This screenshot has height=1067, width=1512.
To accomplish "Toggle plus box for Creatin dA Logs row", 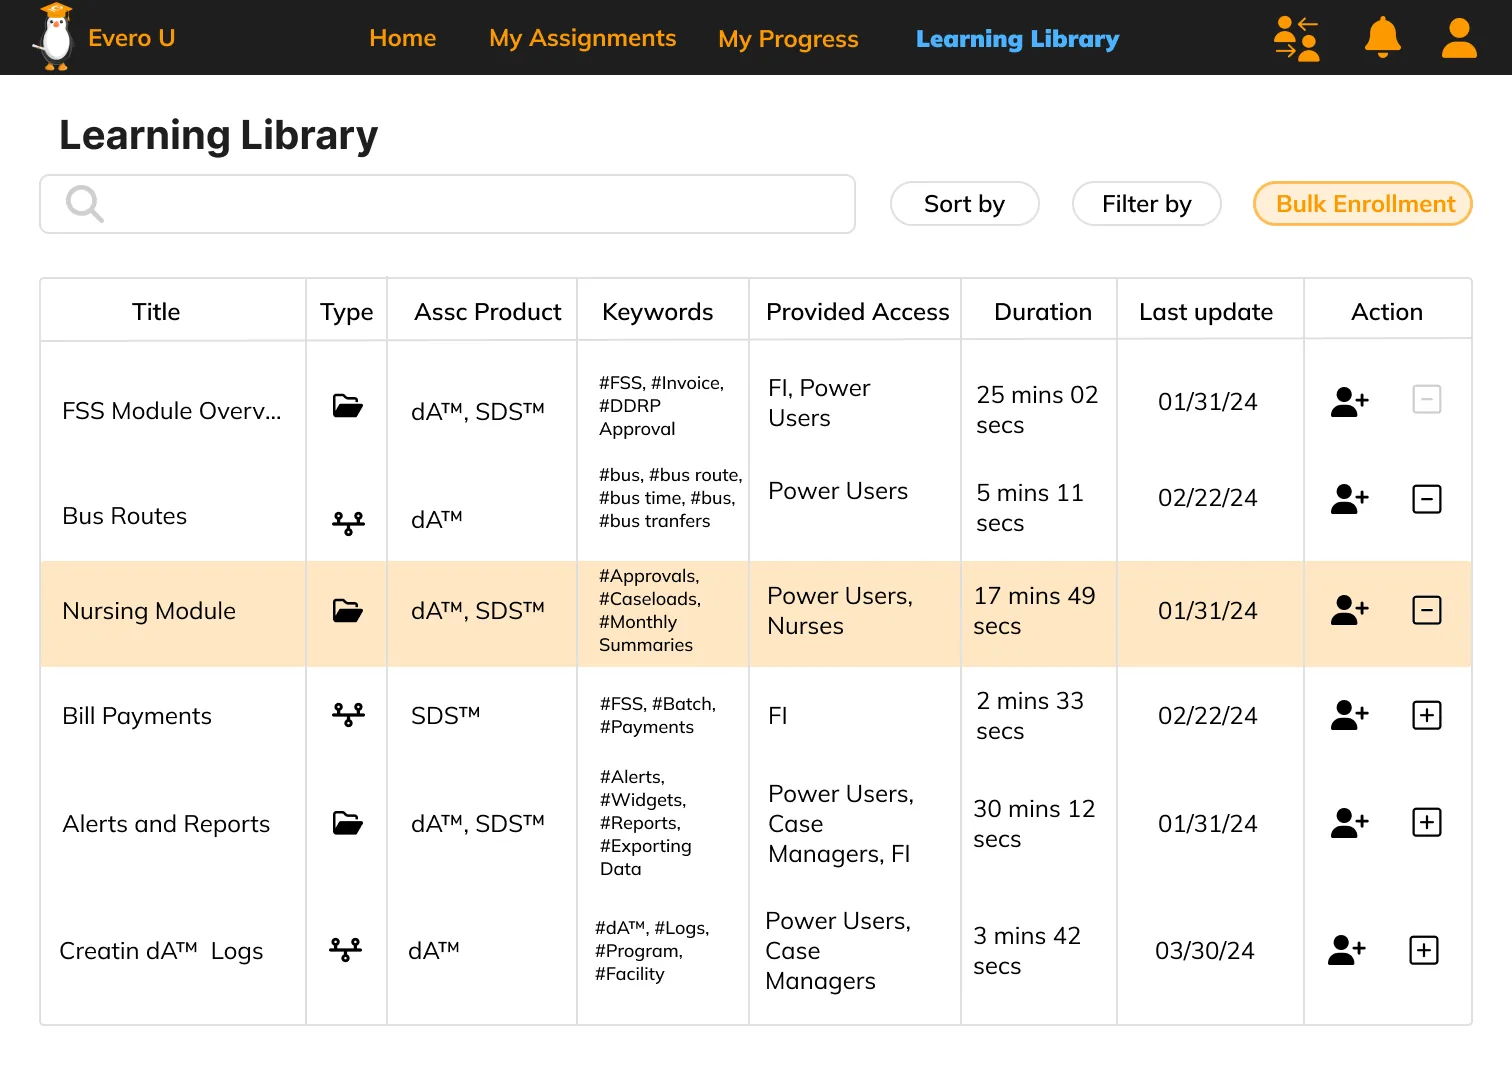I will pyautogui.click(x=1424, y=950).
